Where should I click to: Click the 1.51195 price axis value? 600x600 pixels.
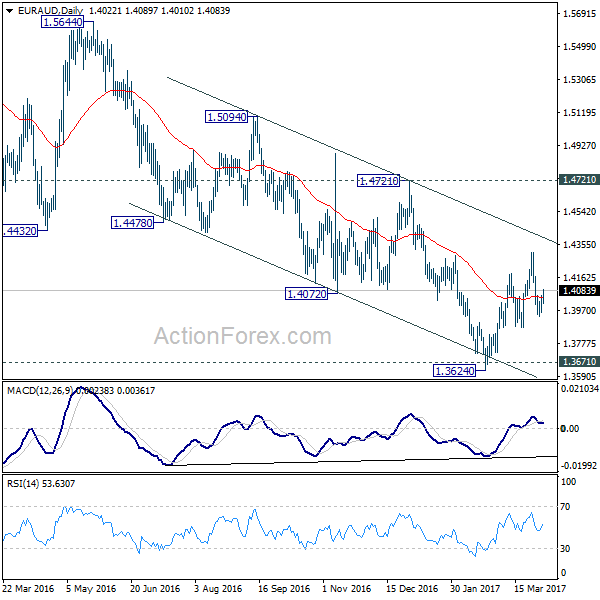[579, 113]
